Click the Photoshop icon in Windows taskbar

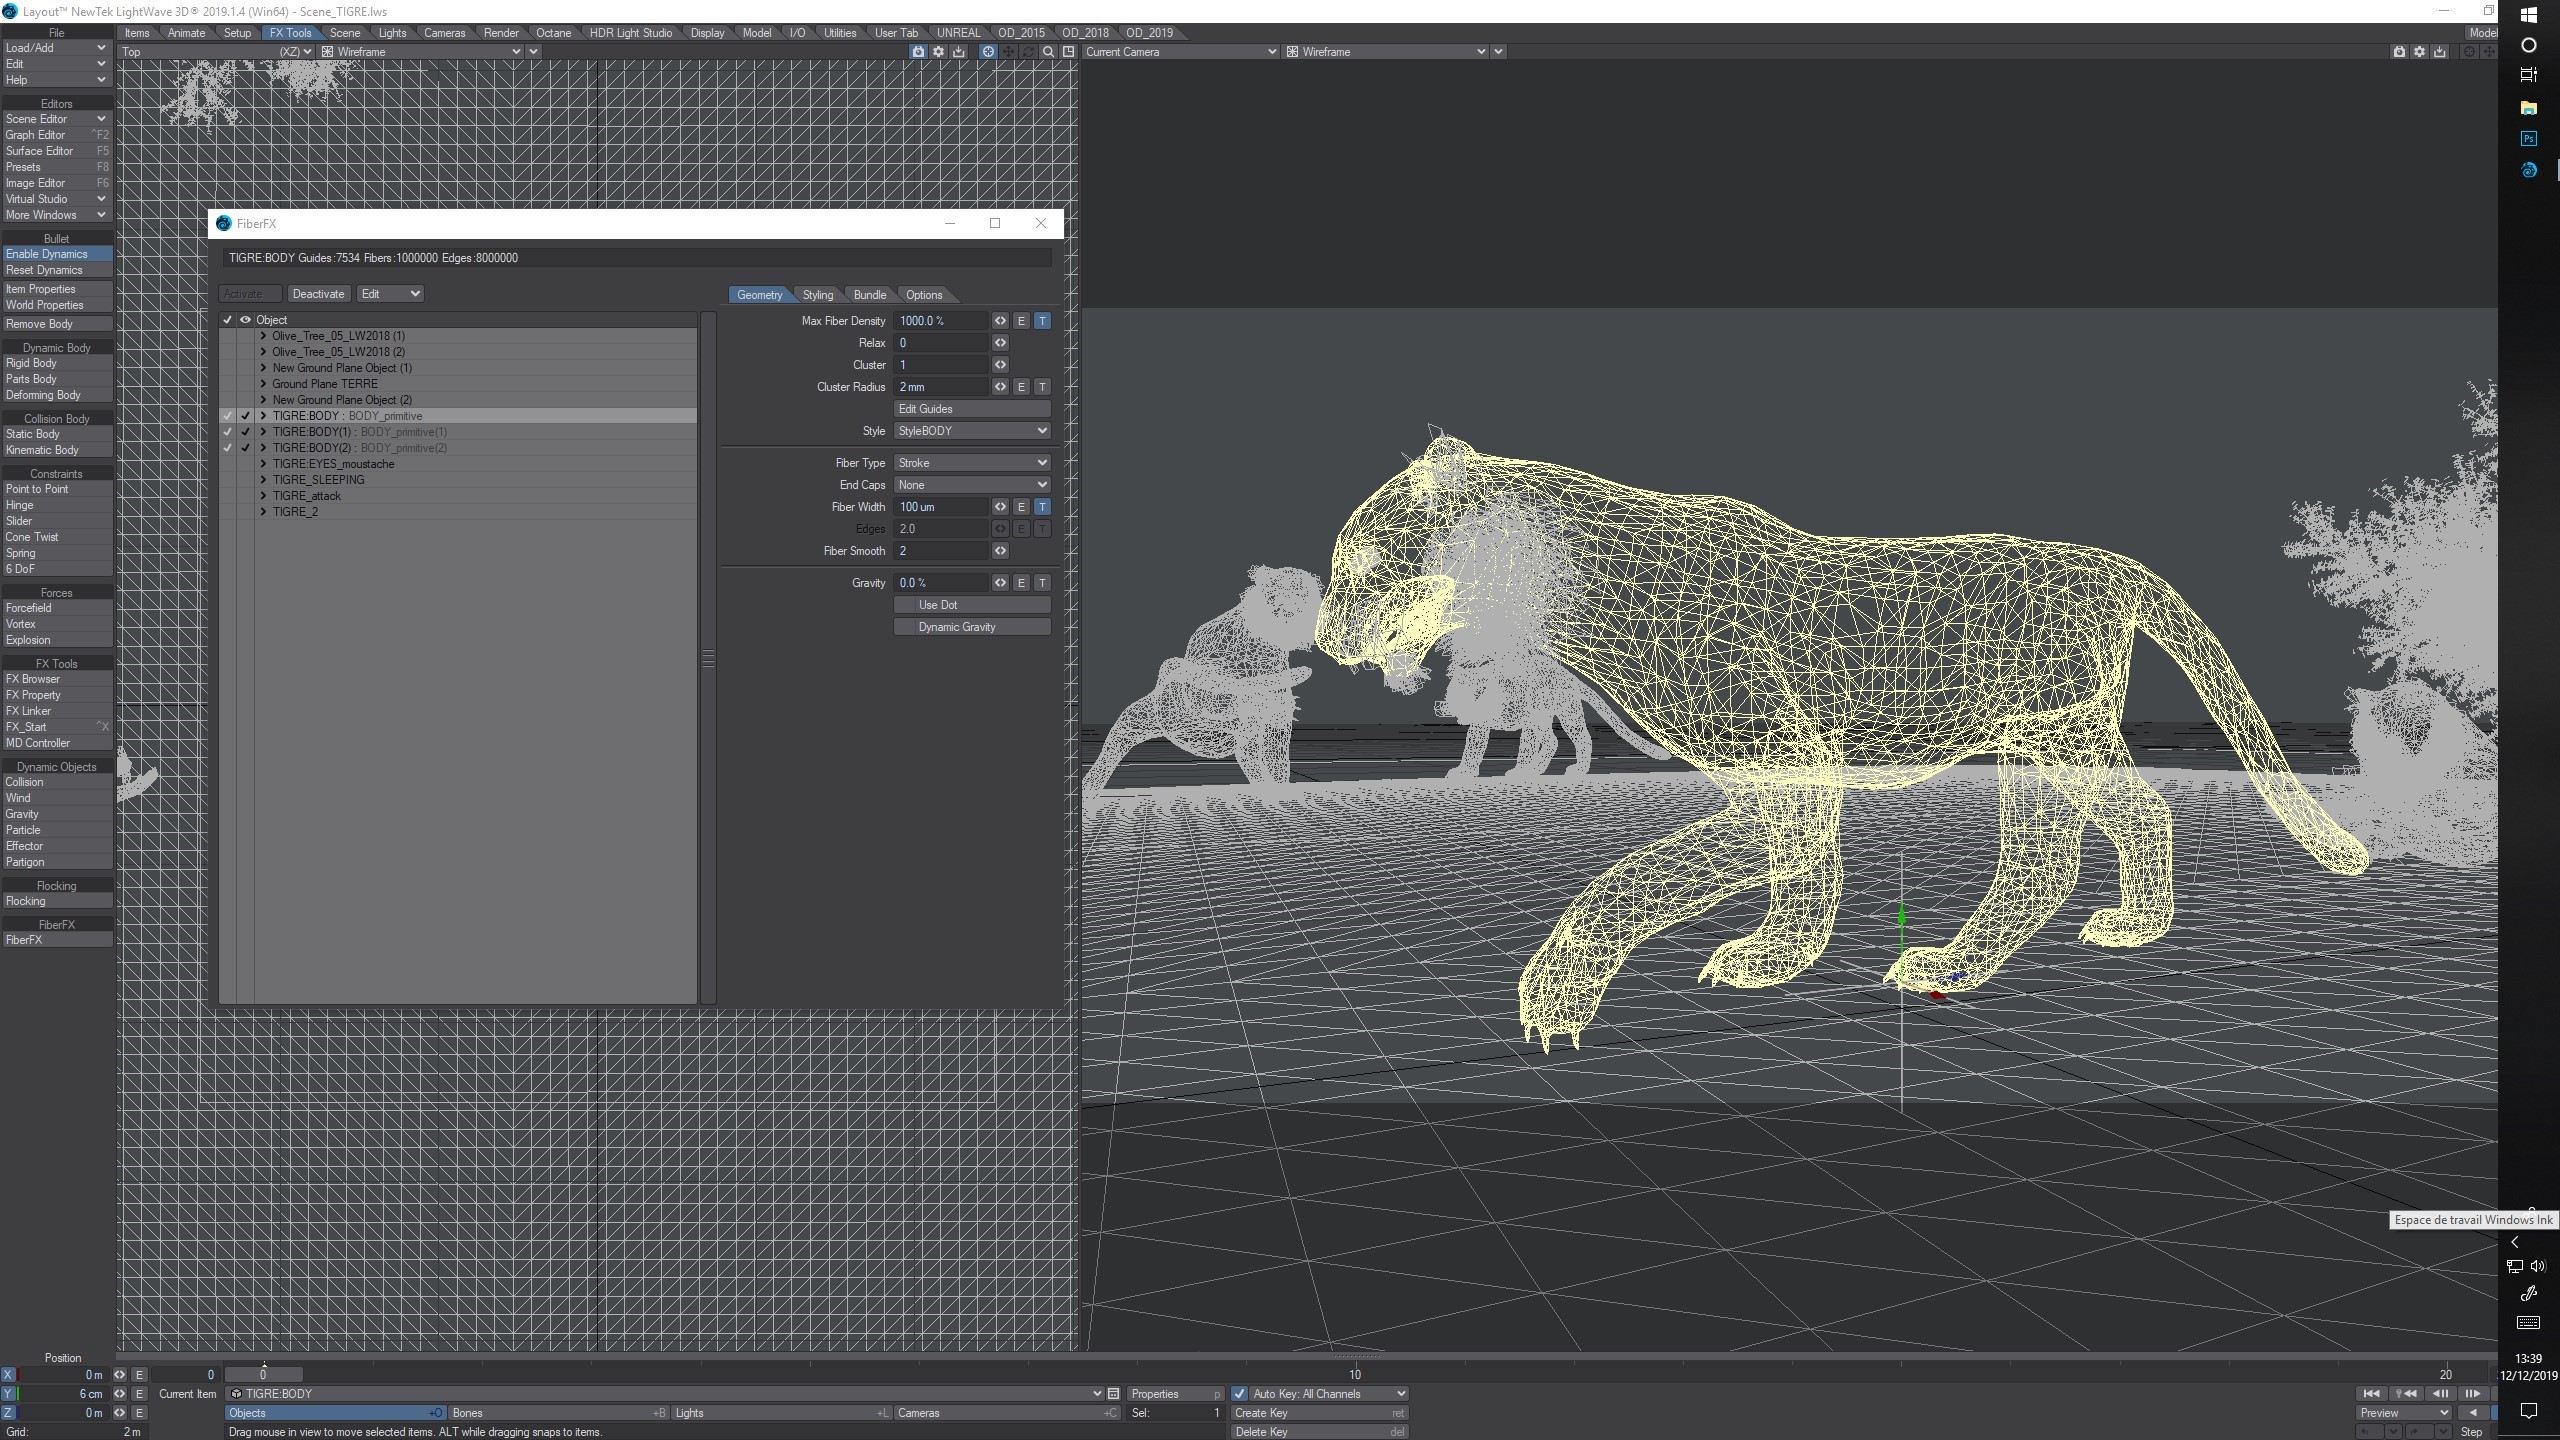tap(2528, 139)
